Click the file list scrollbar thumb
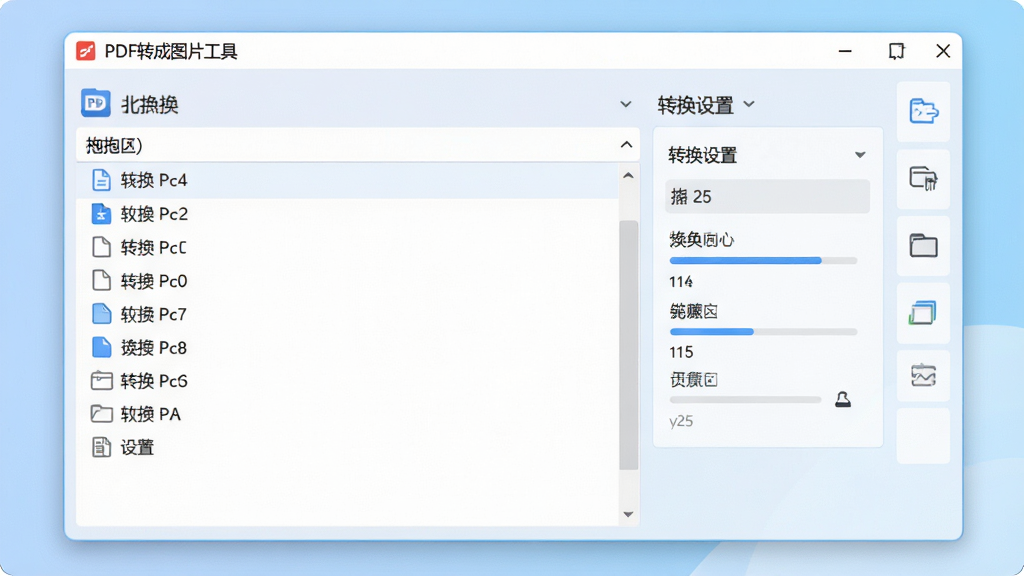Image resolution: width=1024 pixels, height=576 pixels. click(x=628, y=345)
